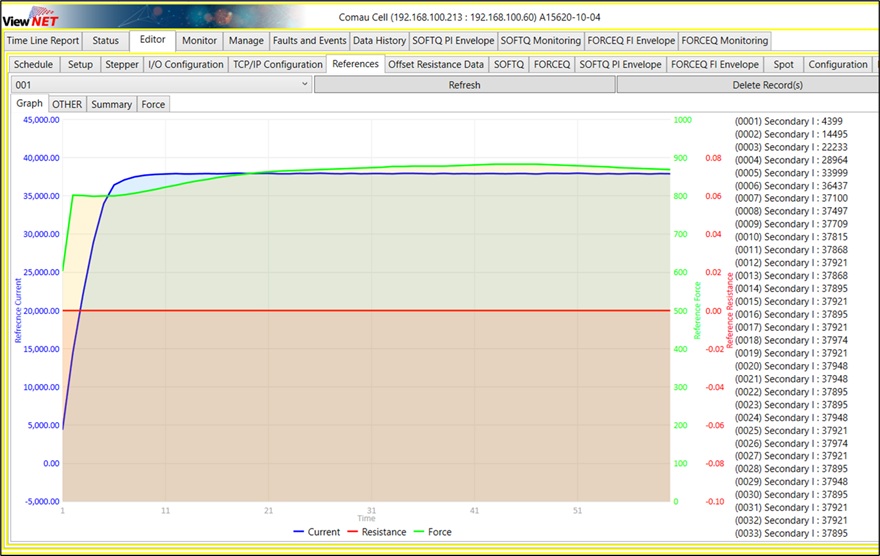Image resolution: width=880 pixels, height=556 pixels.
Task: Open the OTHER graph tab
Action: 67,104
